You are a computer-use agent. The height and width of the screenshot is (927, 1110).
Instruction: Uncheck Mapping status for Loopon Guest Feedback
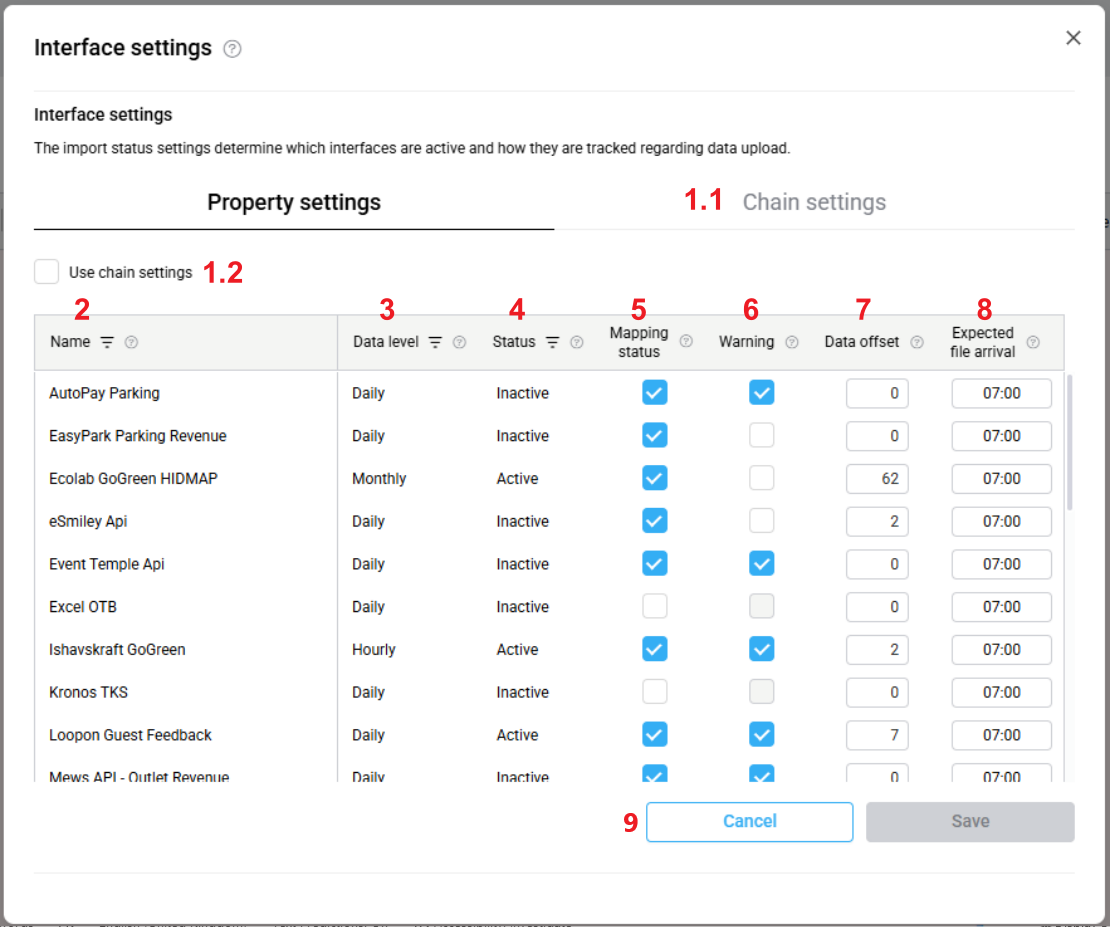click(655, 734)
